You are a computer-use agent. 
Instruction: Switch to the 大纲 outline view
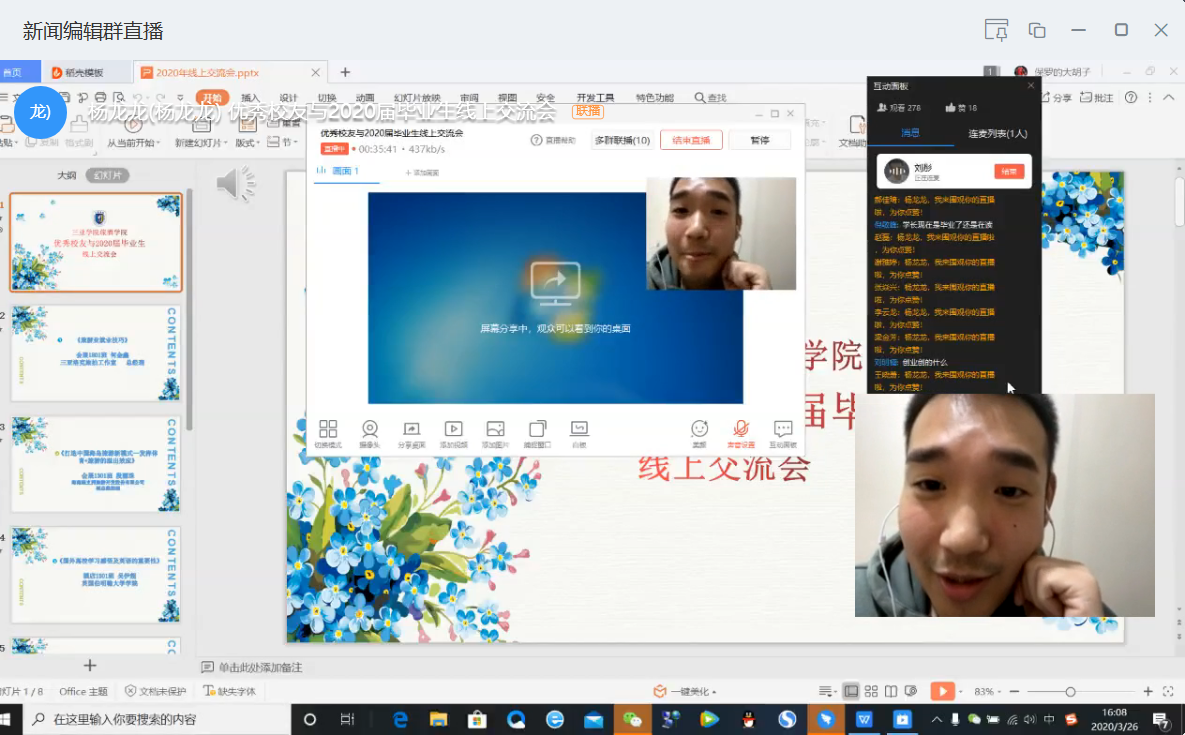click(x=66, y=175)
